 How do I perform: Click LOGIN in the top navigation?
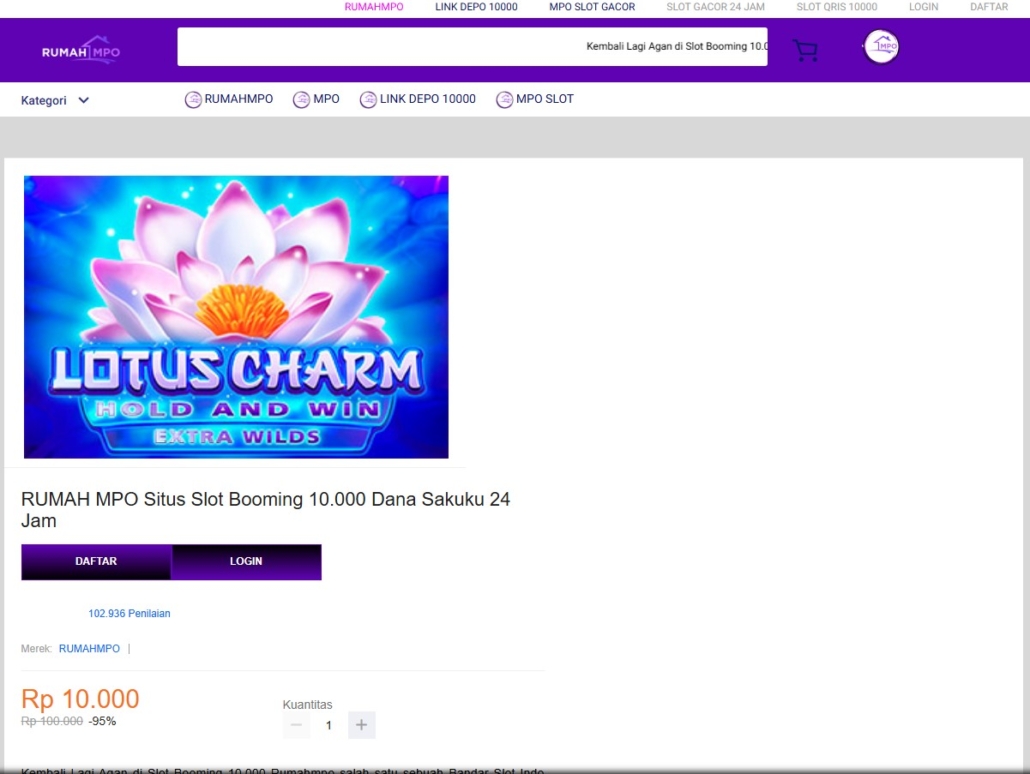point(923,7)
